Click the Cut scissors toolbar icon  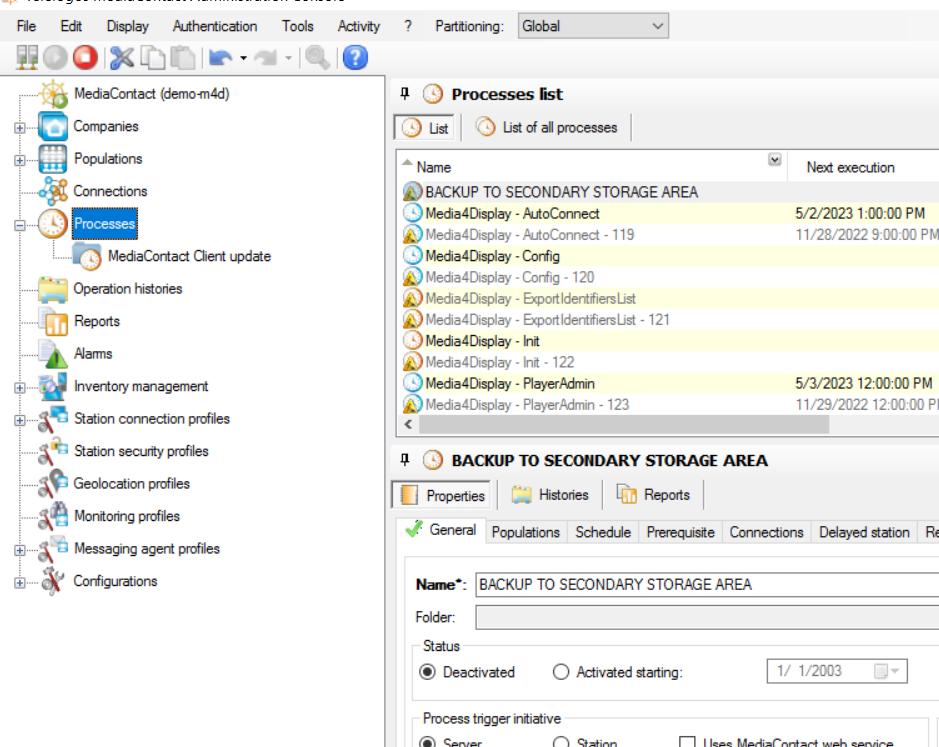pyautogui.click(x=122, y=58)
